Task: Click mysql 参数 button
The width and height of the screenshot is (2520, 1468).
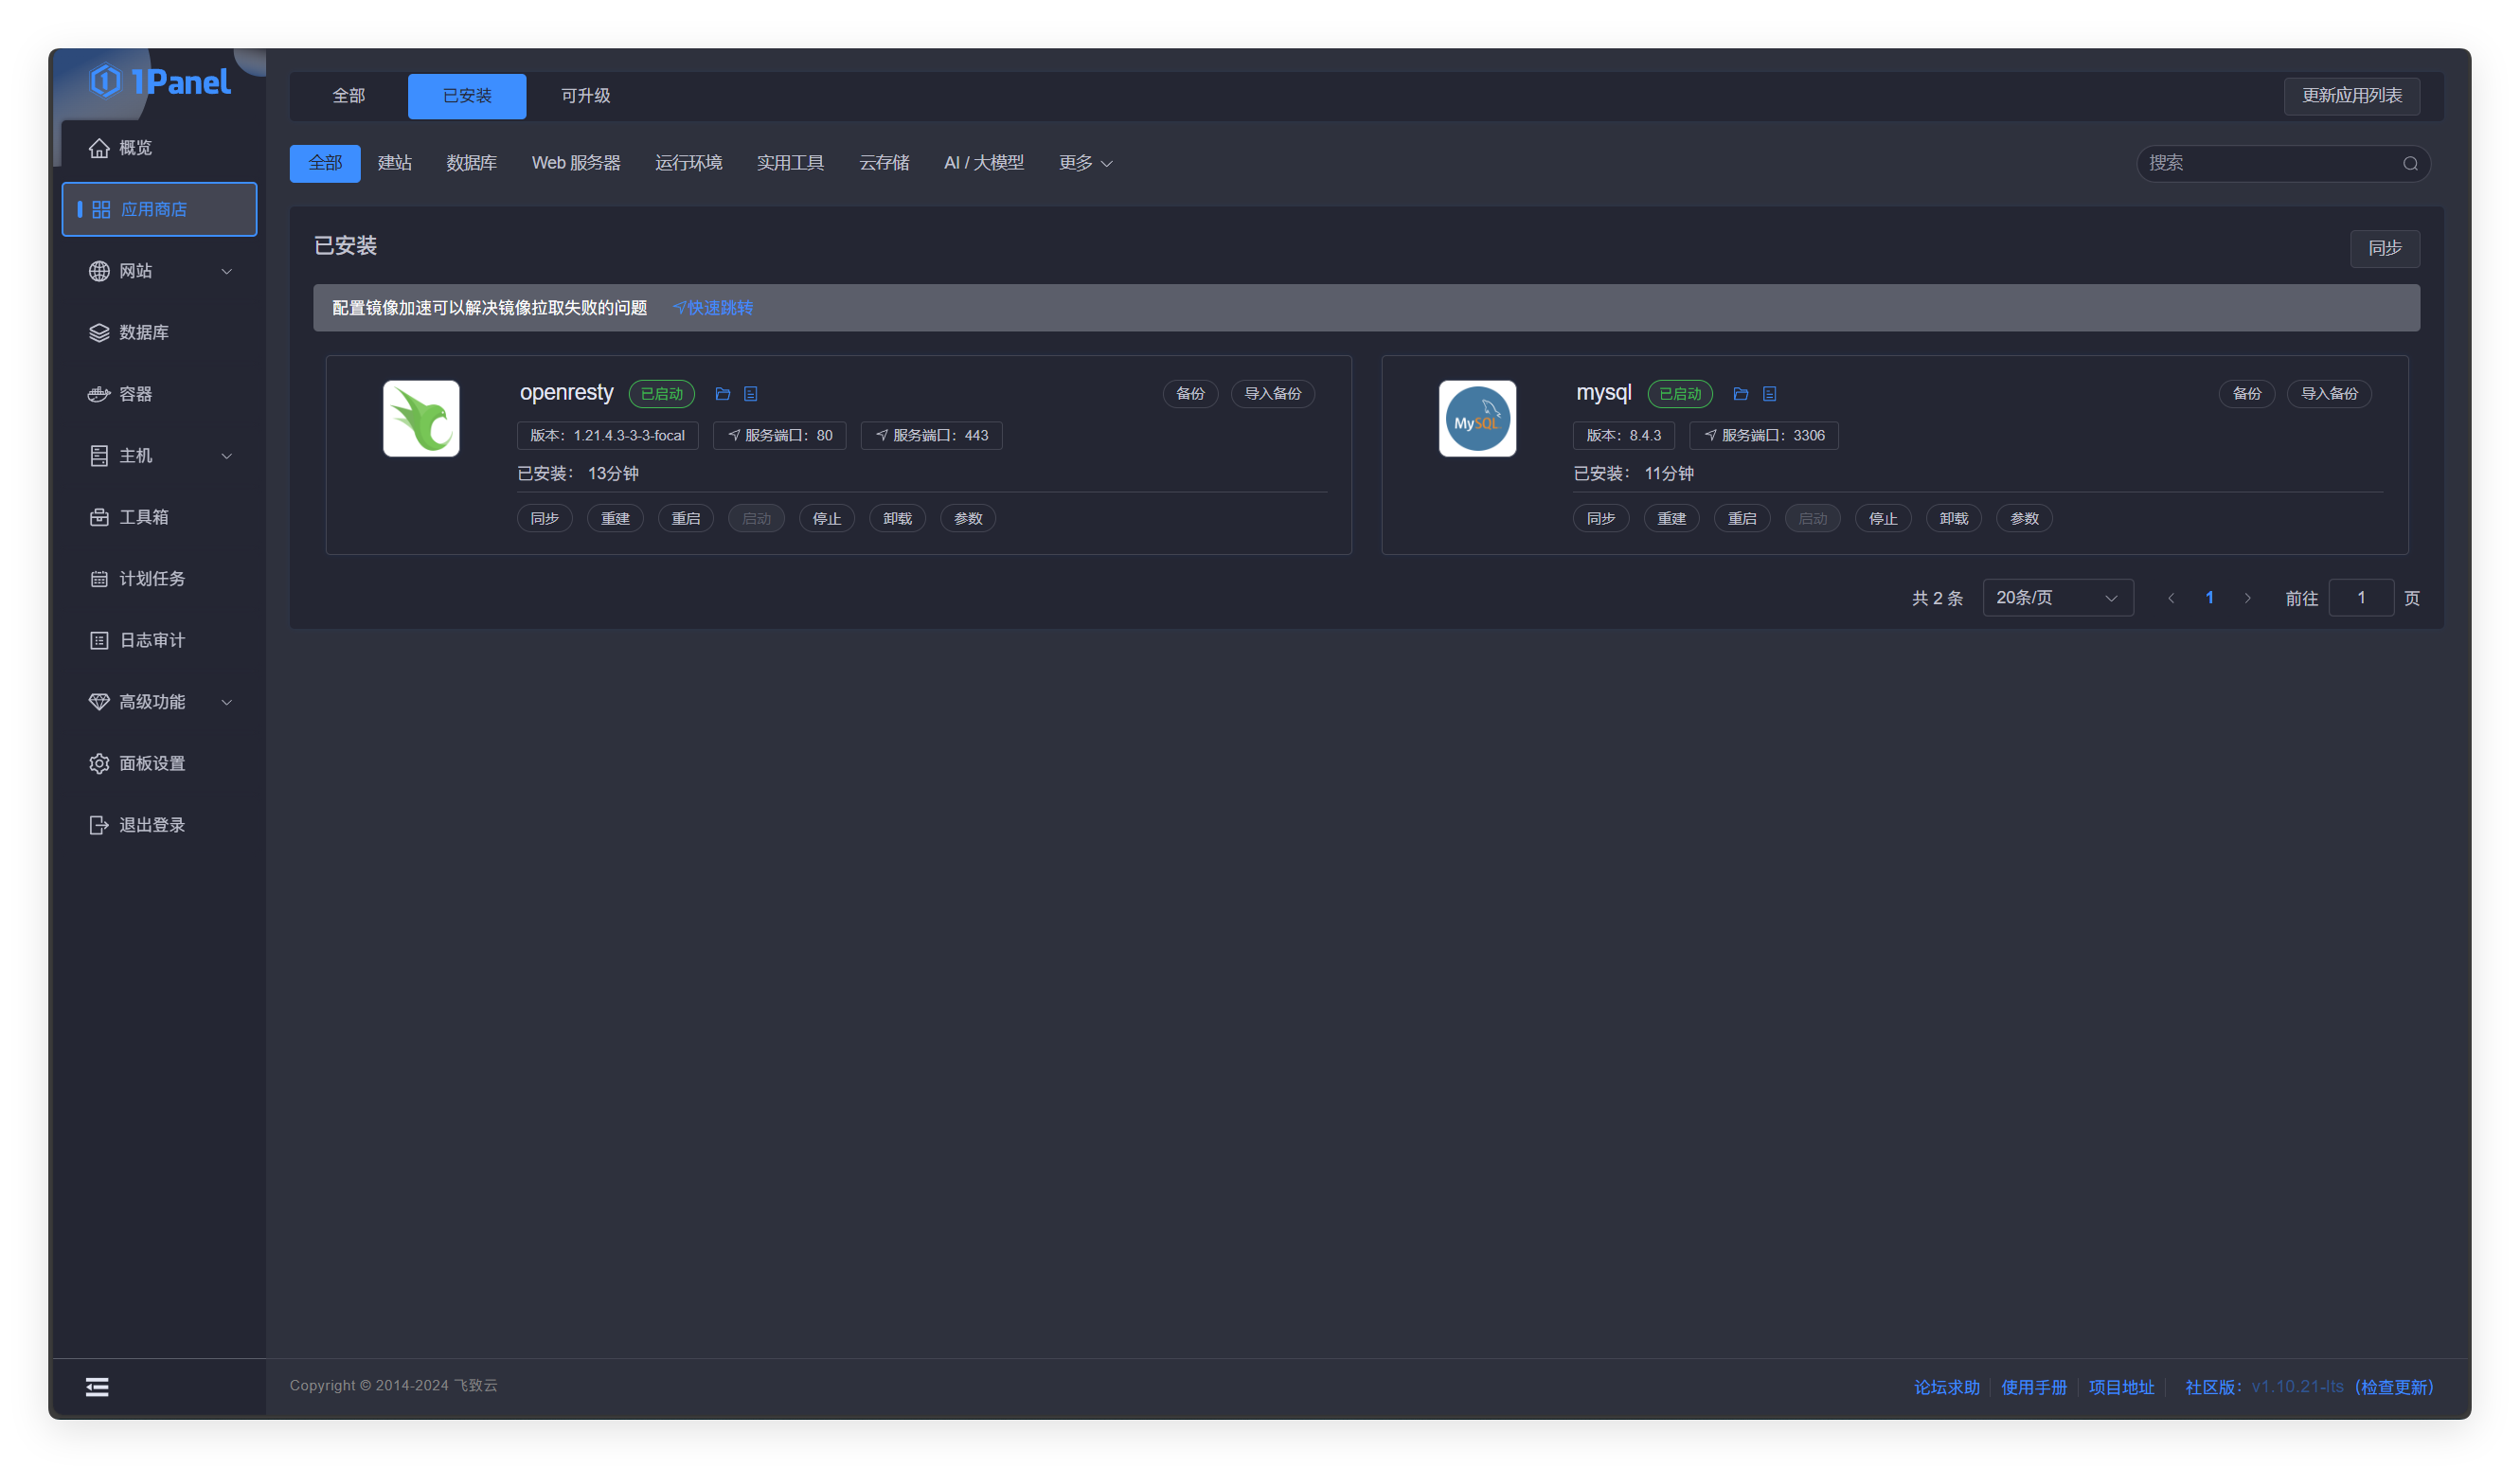Action: pos(2024,519)
